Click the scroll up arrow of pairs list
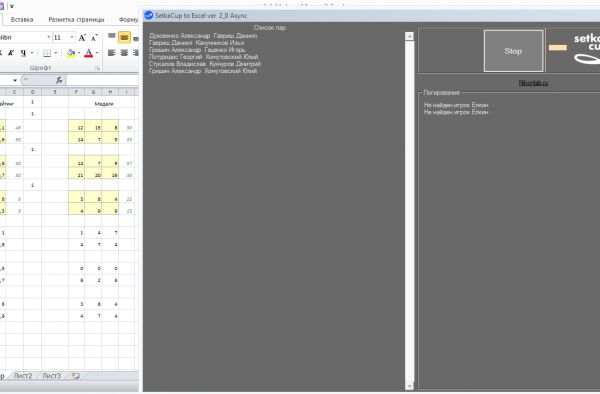600x394 pixels. [409, 36]
